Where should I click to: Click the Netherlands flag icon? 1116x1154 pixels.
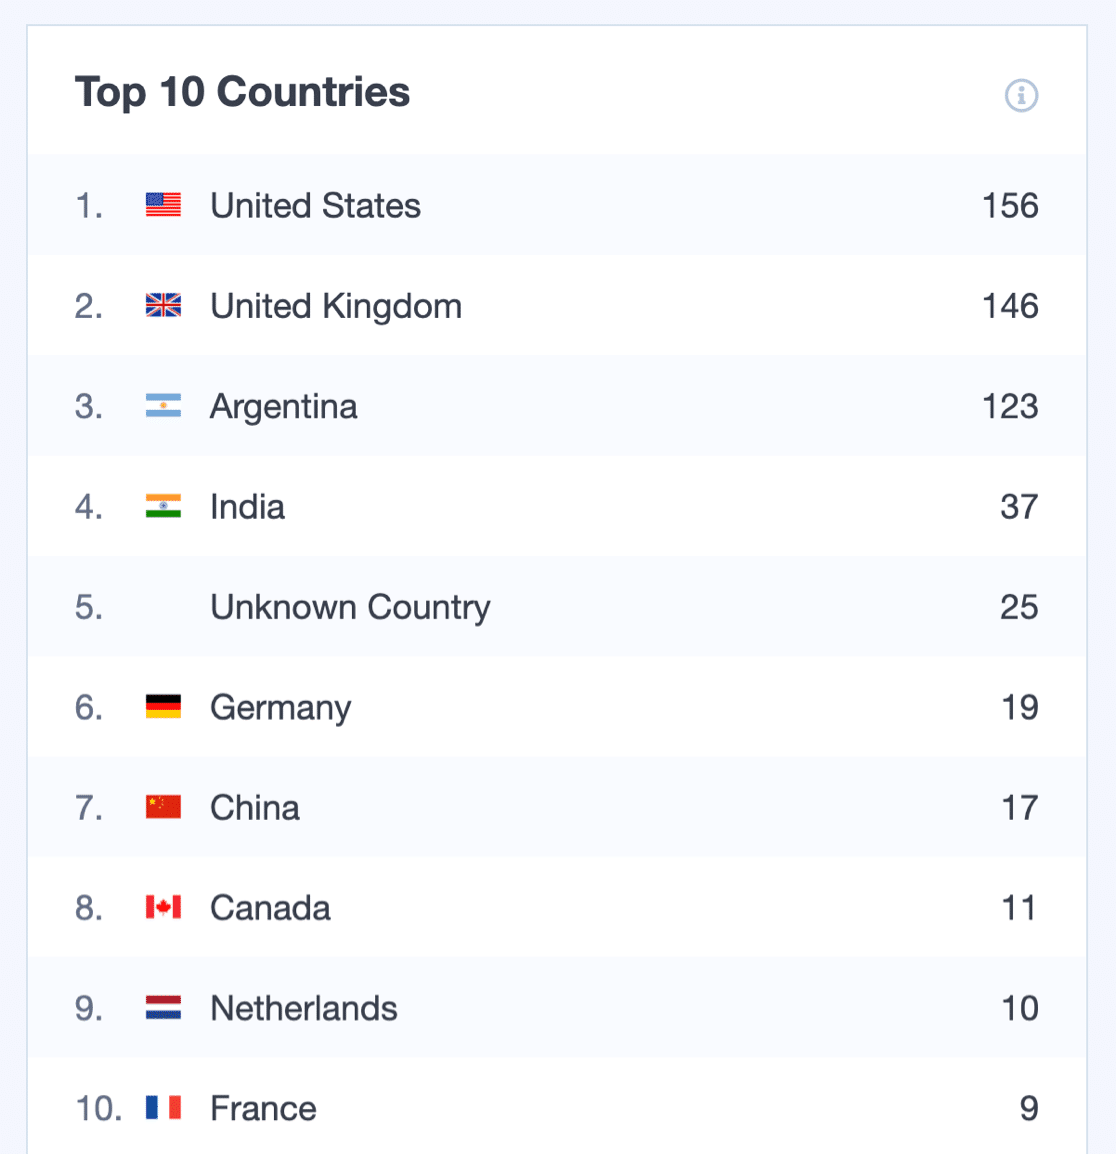163,1008
